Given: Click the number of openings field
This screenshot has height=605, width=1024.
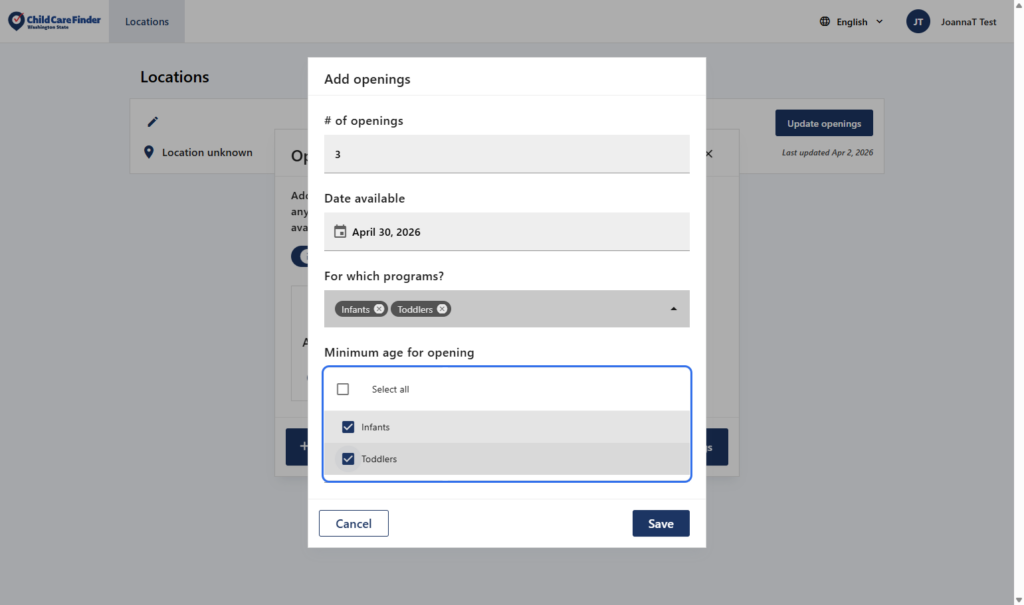Looking at the screenshot, I should [x=506, y=154].
